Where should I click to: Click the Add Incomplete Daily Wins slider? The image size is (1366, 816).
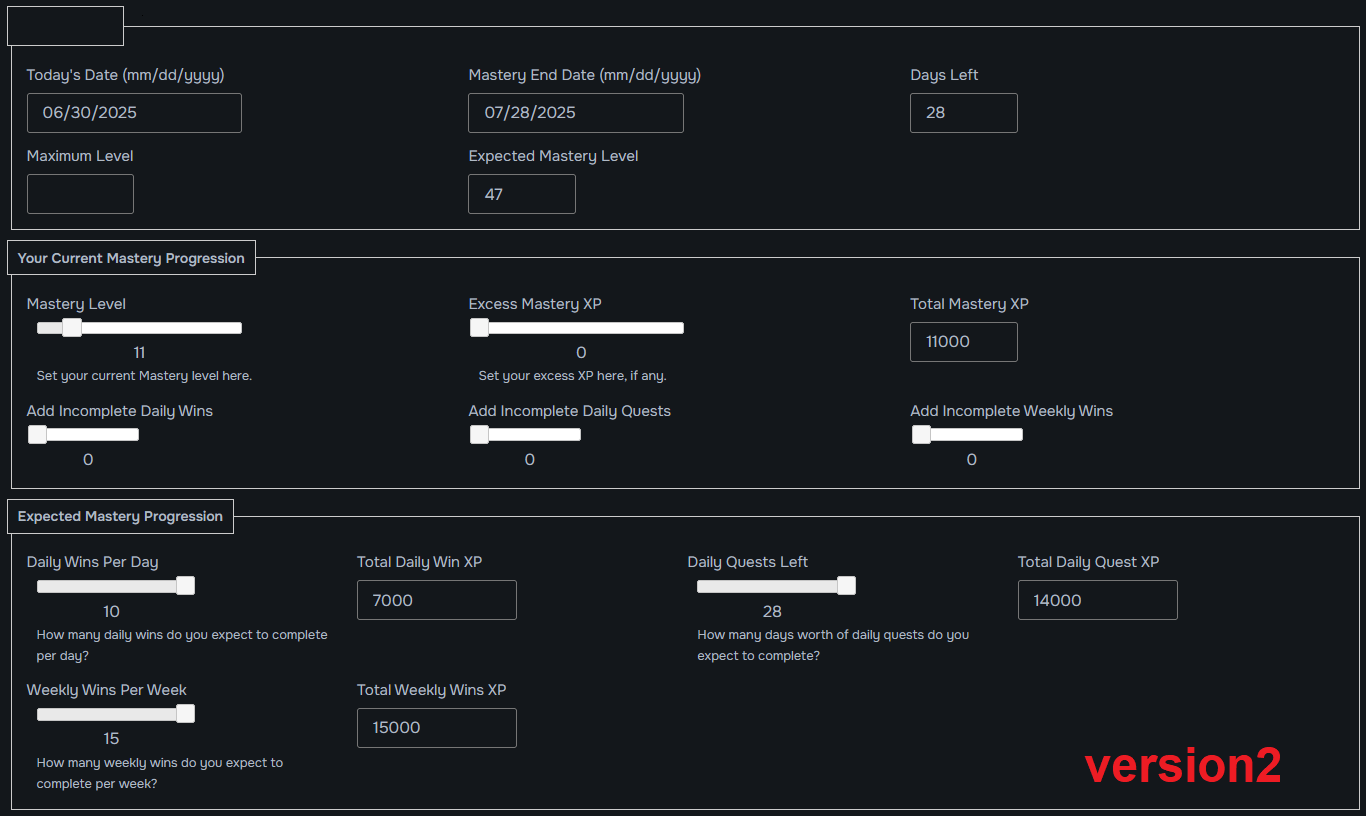(83, 434)
